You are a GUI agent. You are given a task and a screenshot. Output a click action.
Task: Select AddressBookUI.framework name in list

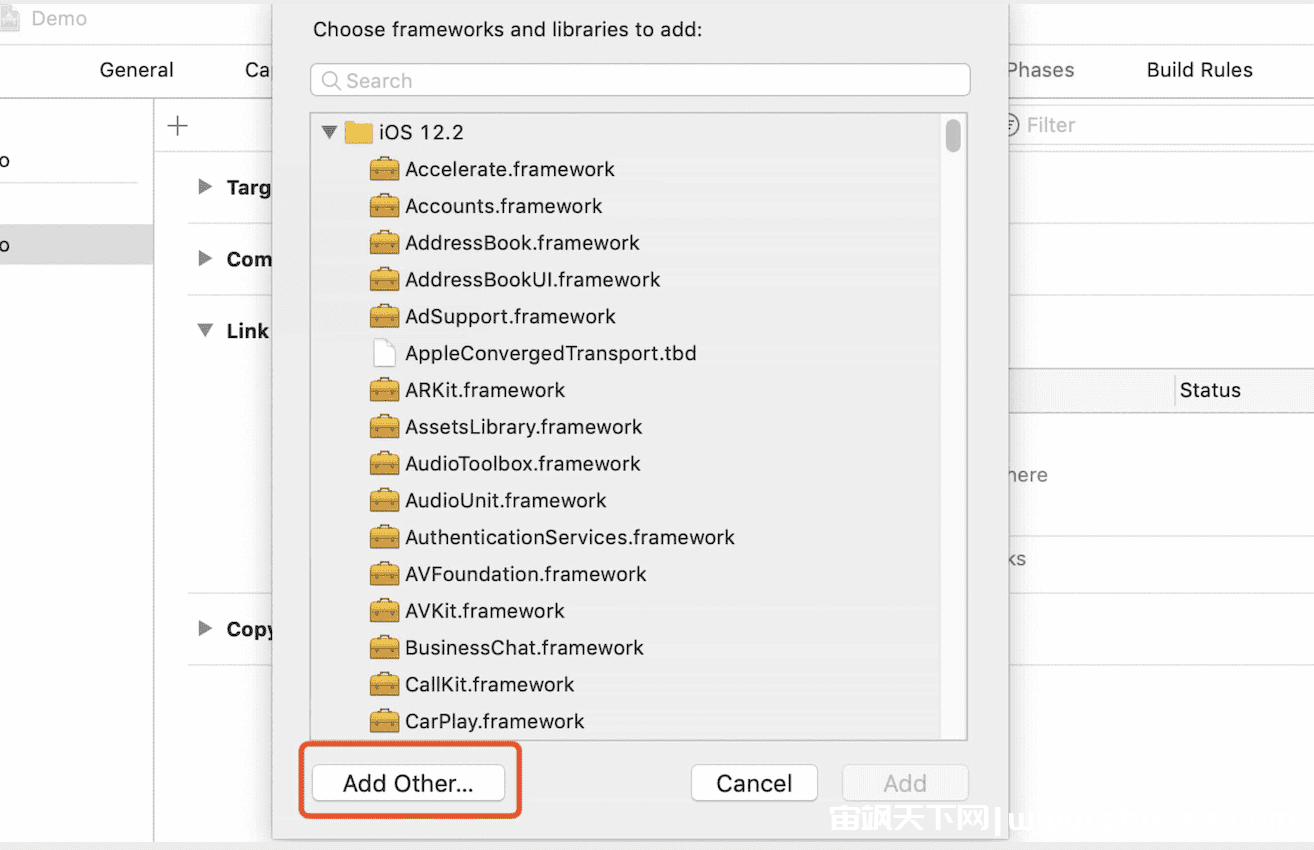(533, 280)
